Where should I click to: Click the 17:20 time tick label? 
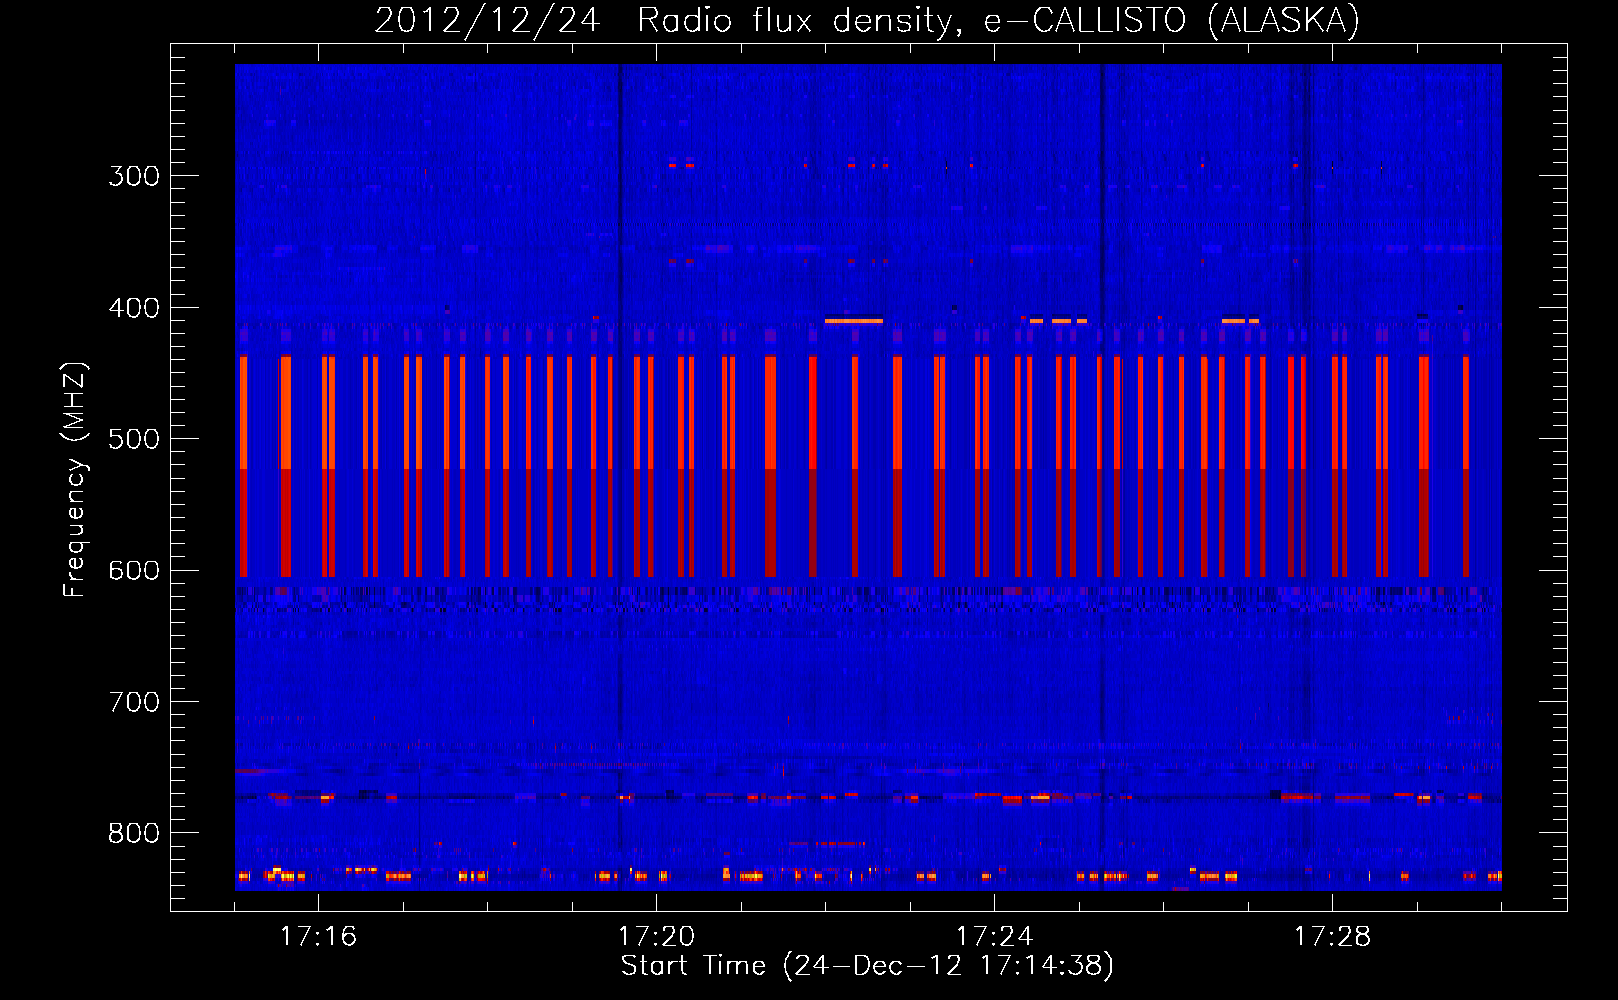pyautogui.click(x=656, y=937)
